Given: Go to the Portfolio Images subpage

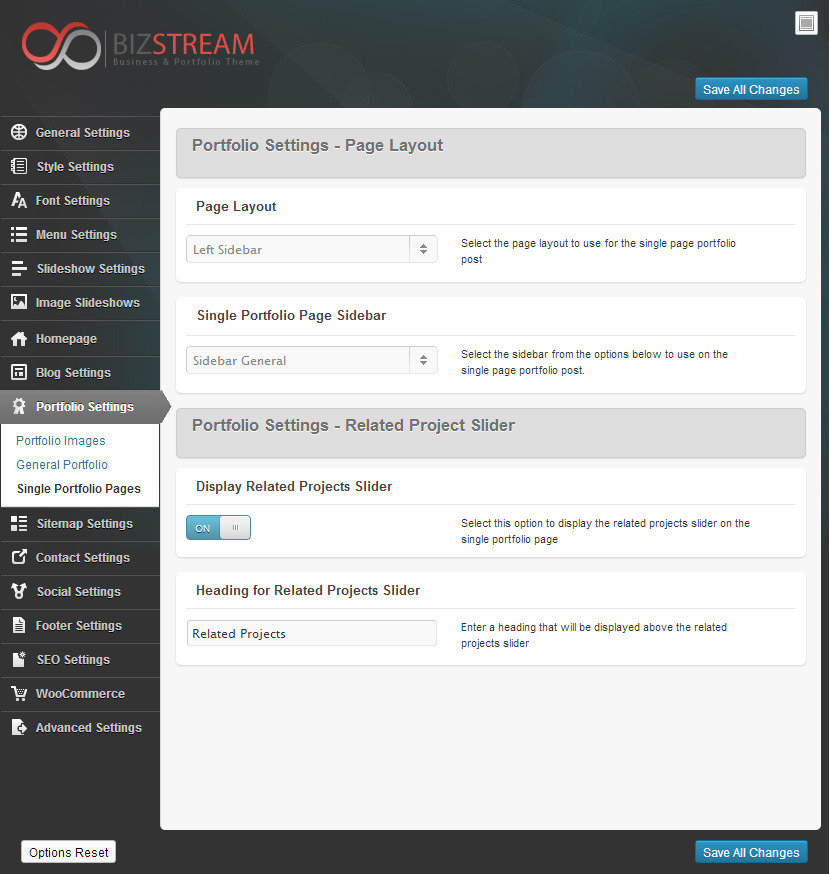Looking at the screenshot, I should point(61,441).
